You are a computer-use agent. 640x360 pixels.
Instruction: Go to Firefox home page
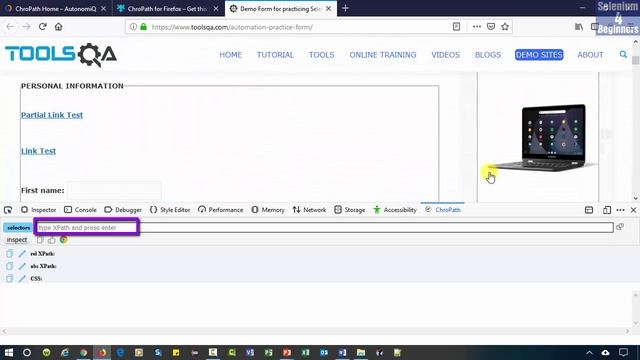point(58,27)
